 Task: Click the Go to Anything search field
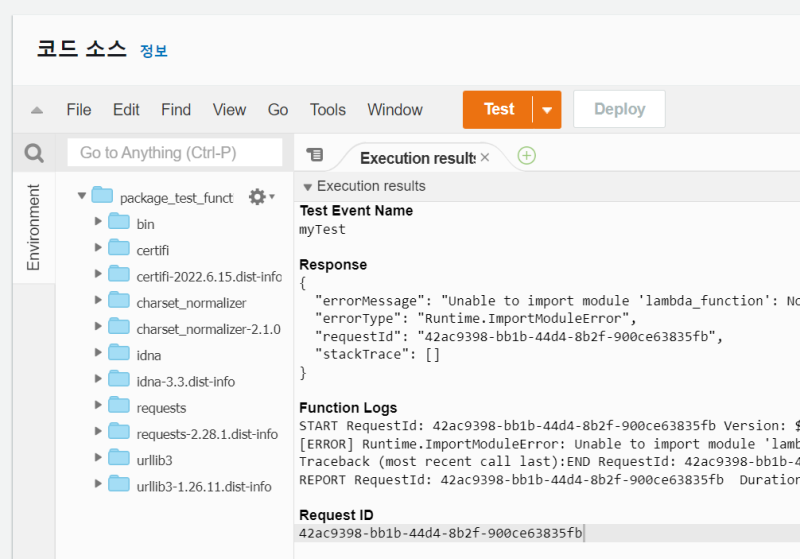pos(174,153)
